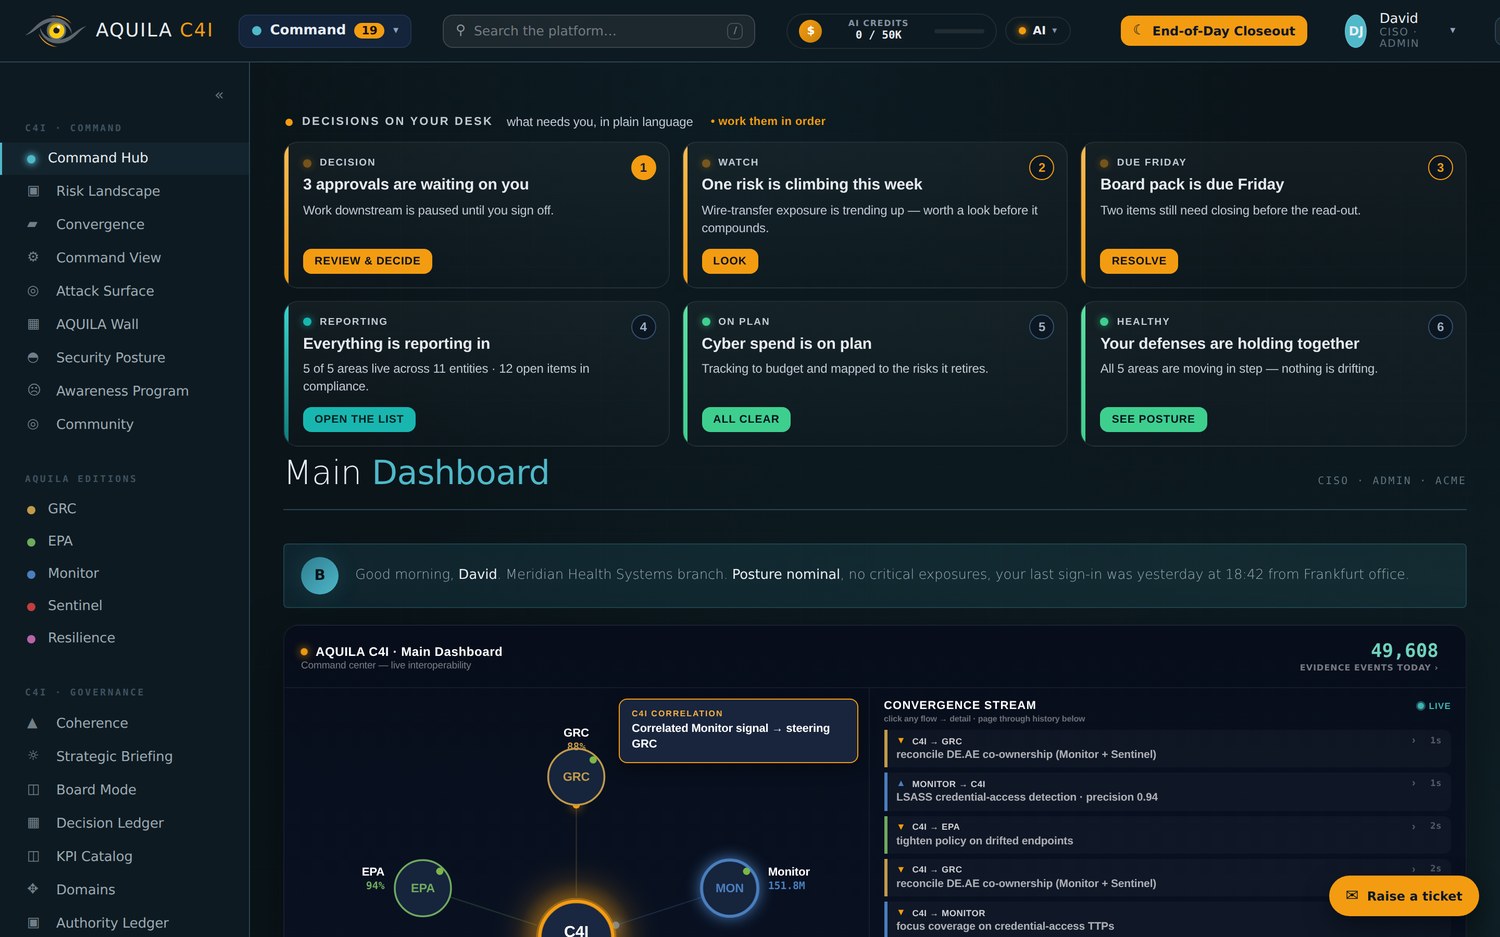Click the AI credits usage bar

click(959, 31)
